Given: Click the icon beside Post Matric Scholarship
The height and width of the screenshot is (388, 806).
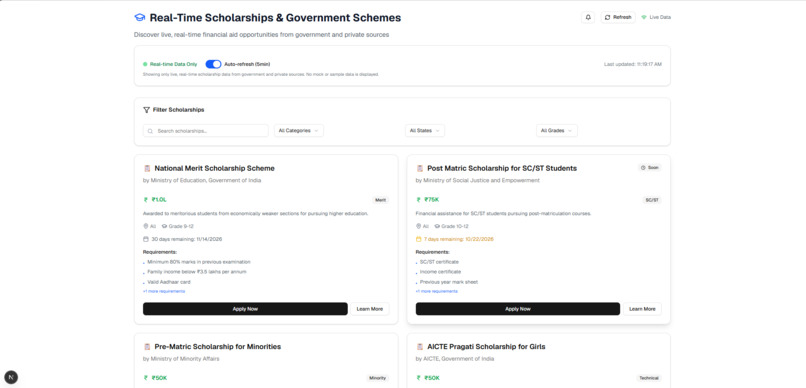Looking at the screenshot, I should point(419,168).
